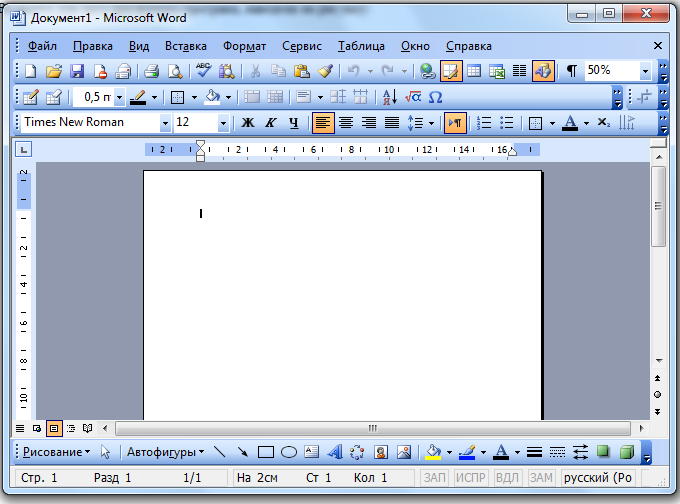Open the Columns layout icon
This screenshot has height=504, width=680.
coord(520,71)
